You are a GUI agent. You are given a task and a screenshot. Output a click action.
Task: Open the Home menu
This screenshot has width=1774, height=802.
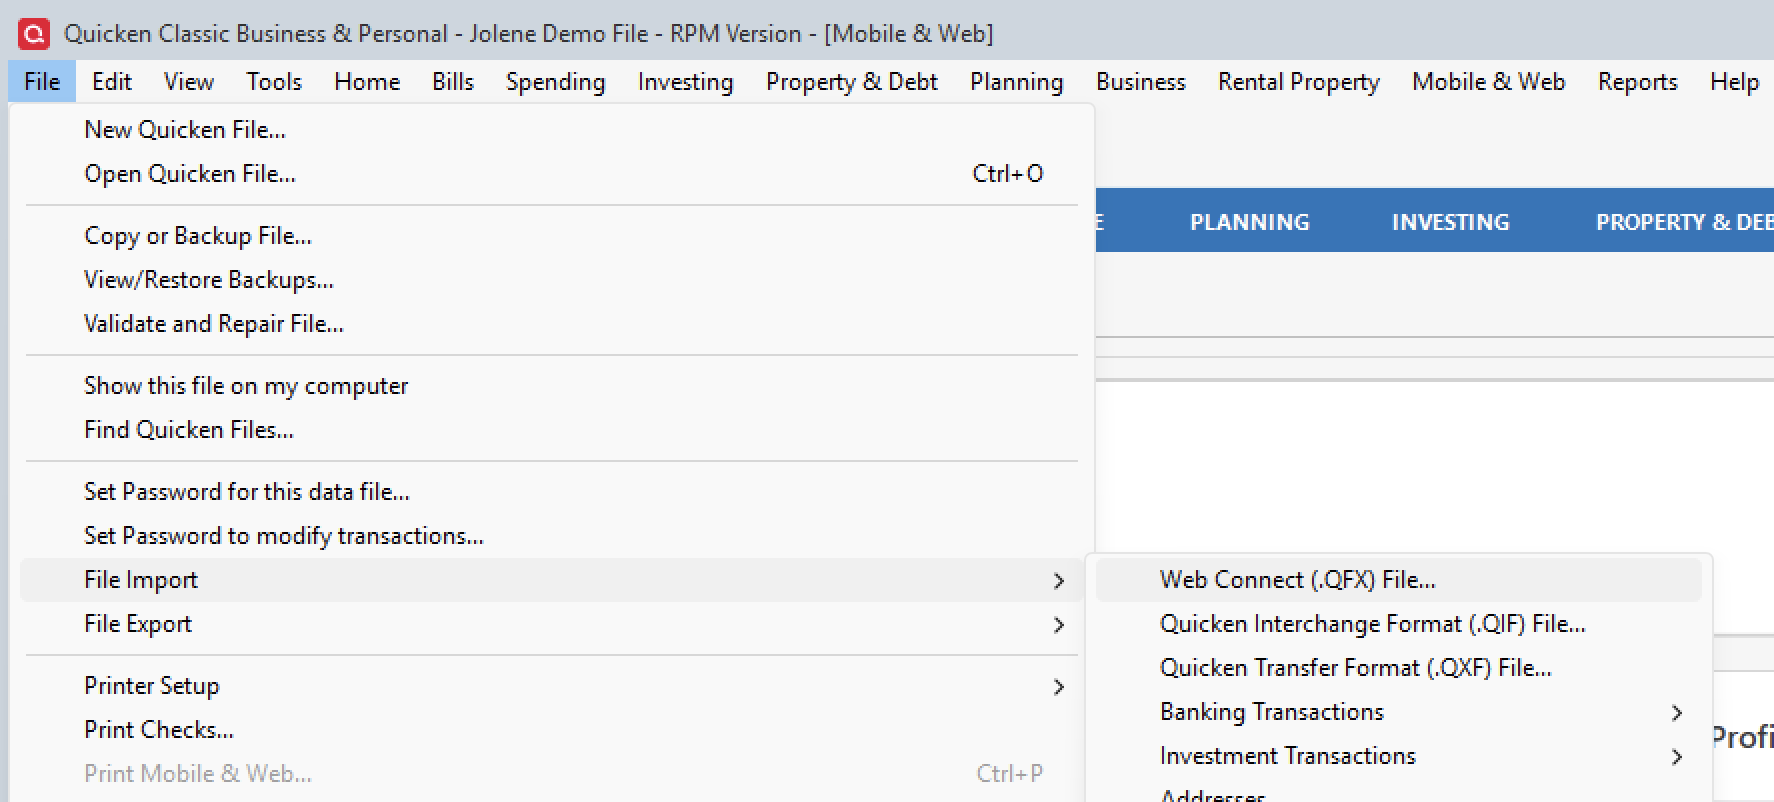tap(367, 82)
